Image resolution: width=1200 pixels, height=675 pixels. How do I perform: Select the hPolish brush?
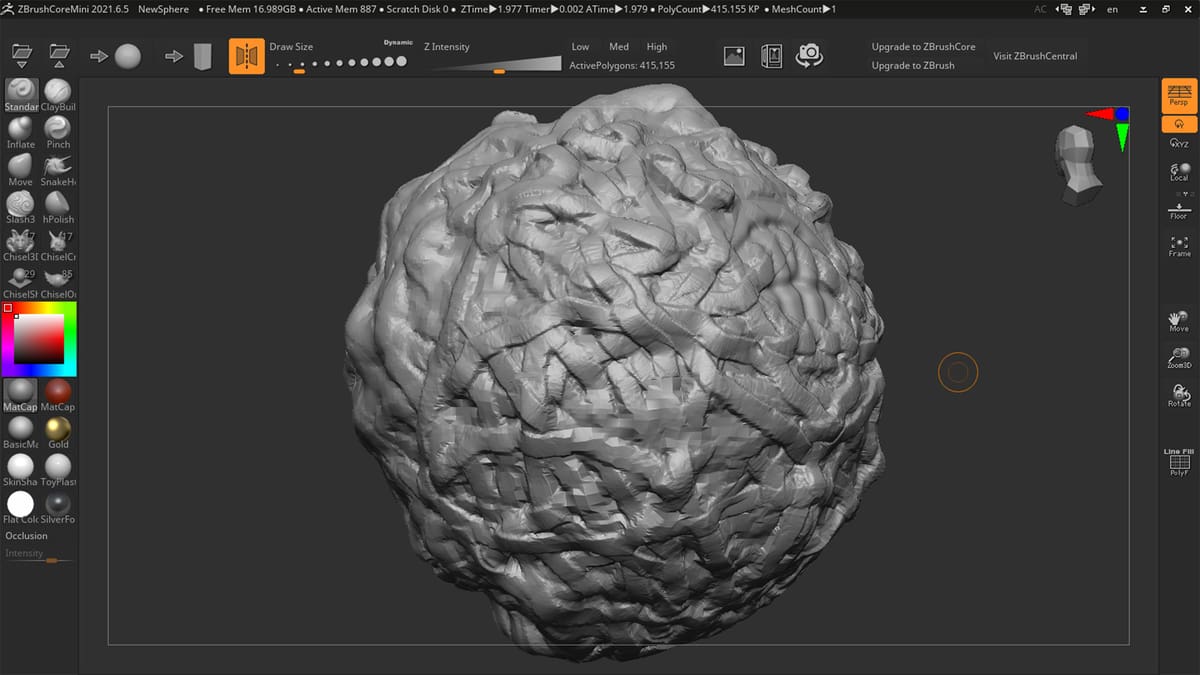coord(58,207)
